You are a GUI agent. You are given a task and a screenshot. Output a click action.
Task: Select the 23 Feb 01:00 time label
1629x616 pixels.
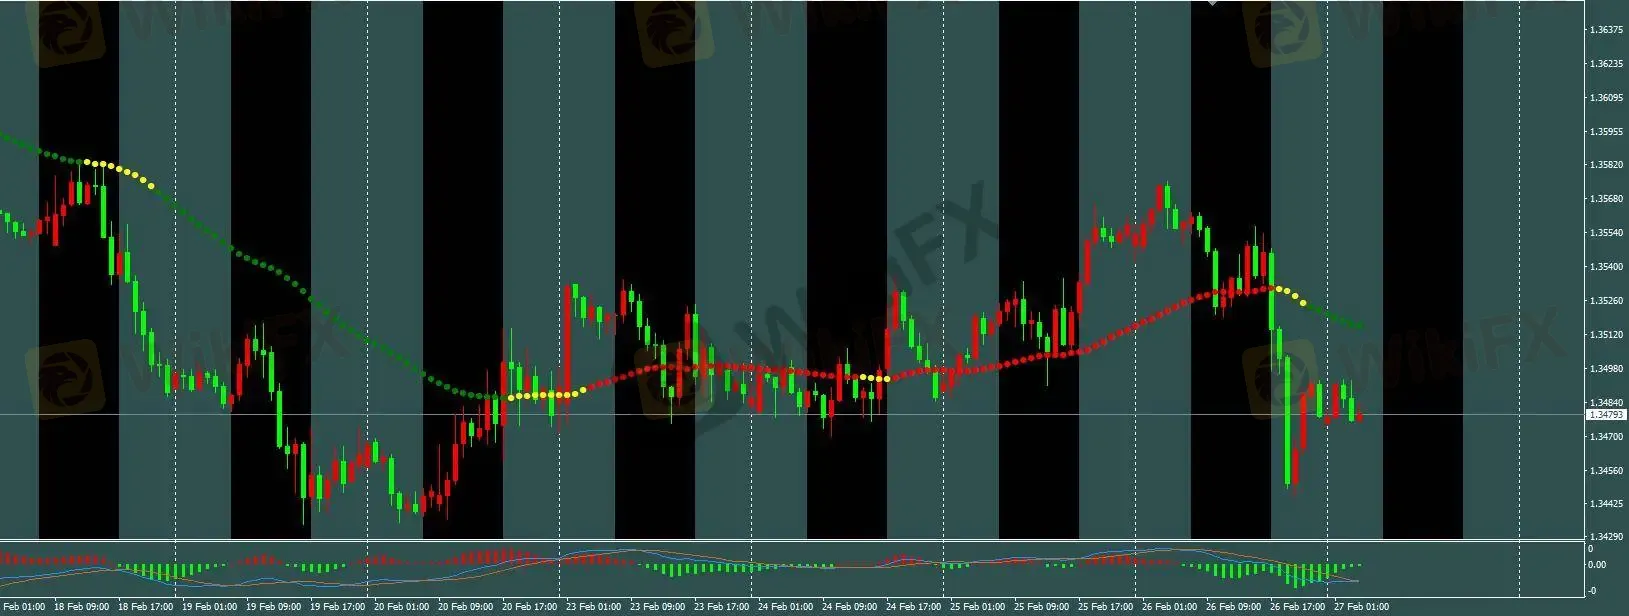pyautogui.click(x=592, y=607)
